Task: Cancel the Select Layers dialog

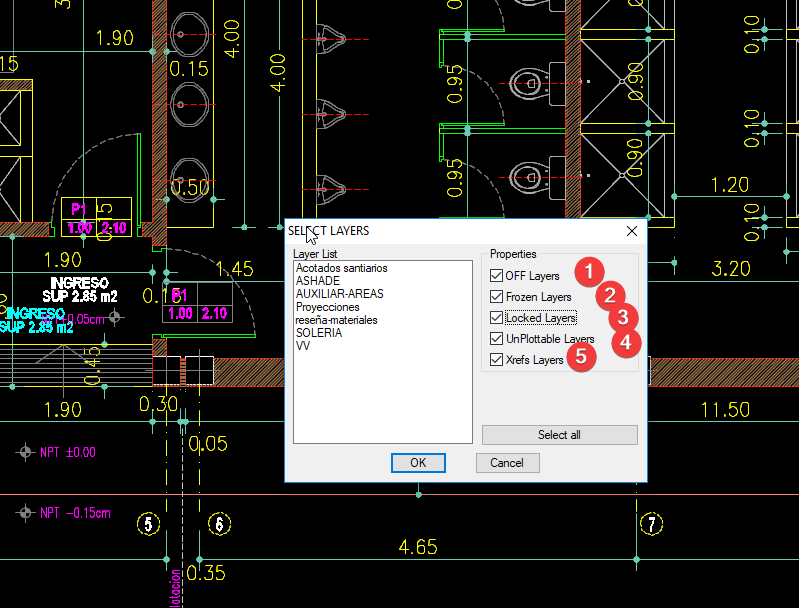Action: click(507, 463)
